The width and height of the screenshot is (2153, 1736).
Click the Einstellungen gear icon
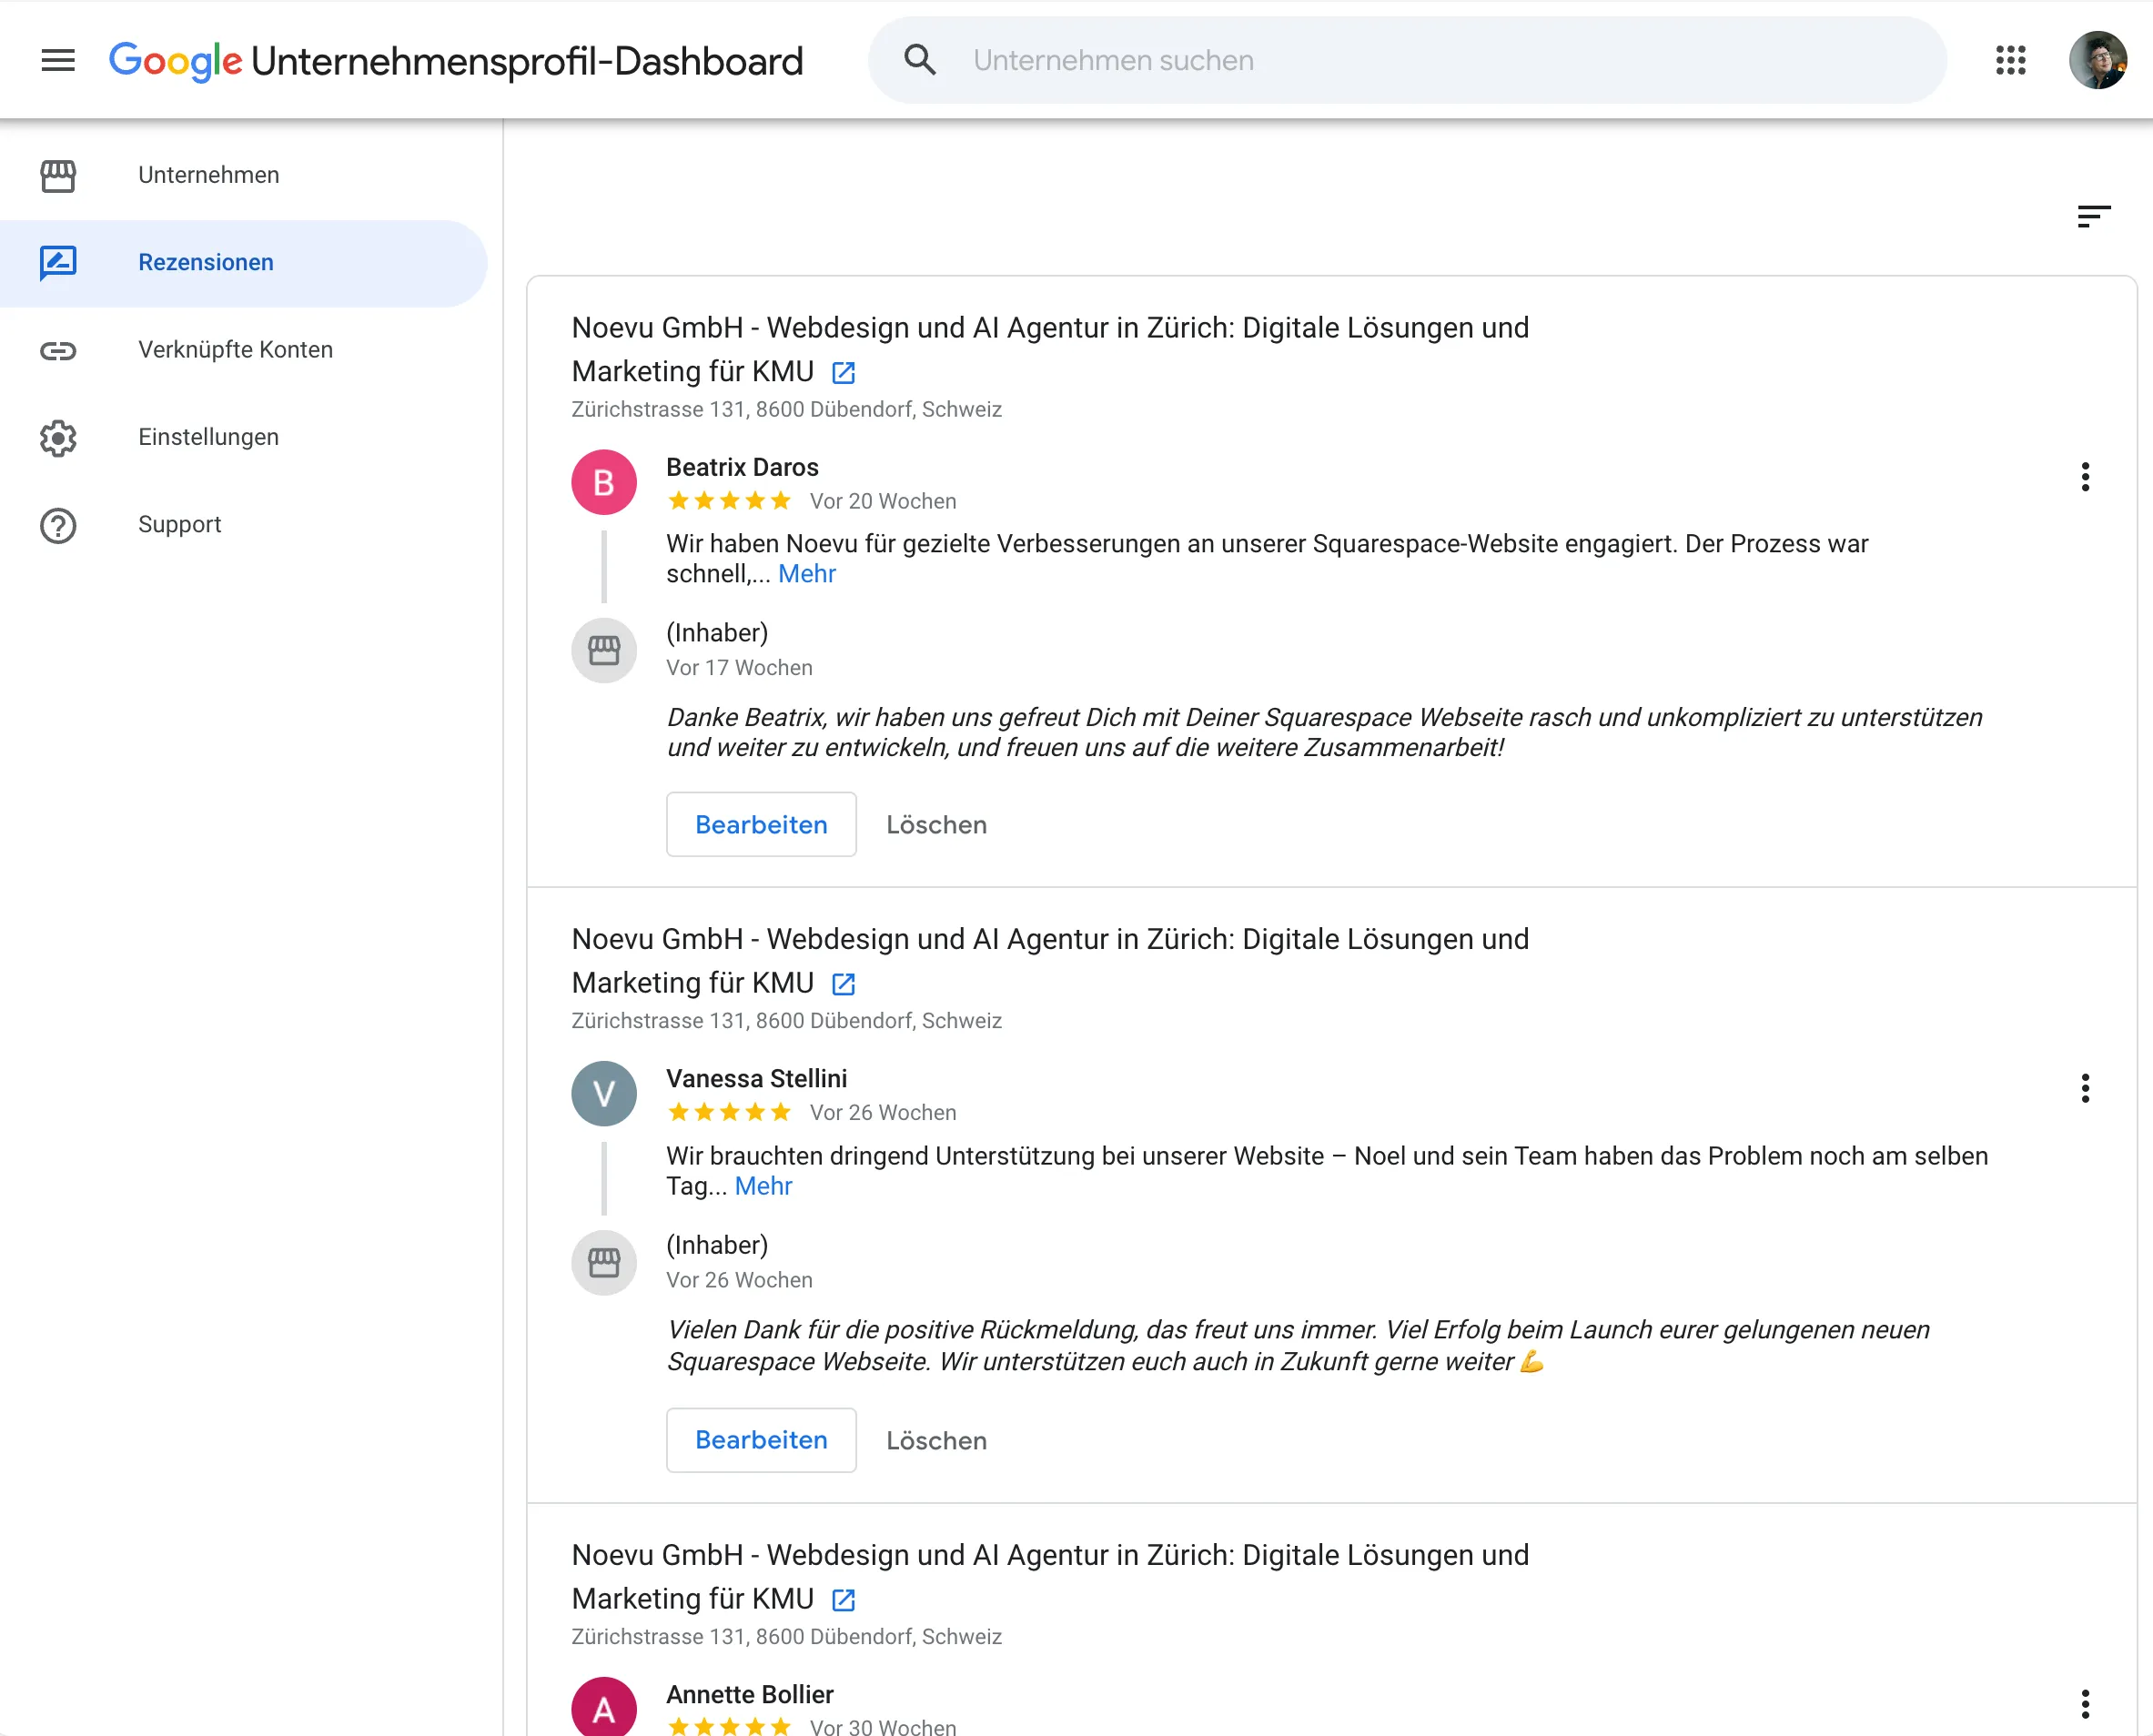point(58,438)
